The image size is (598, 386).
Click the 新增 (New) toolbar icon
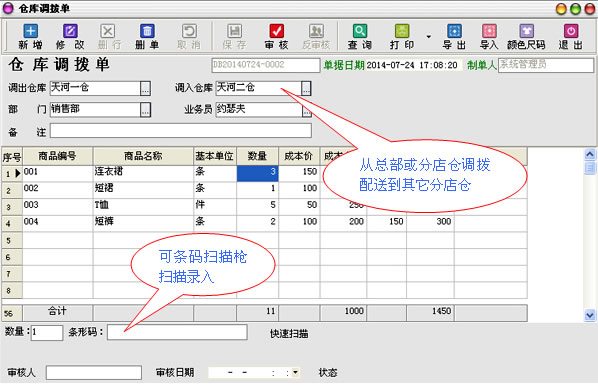(31, 31)
